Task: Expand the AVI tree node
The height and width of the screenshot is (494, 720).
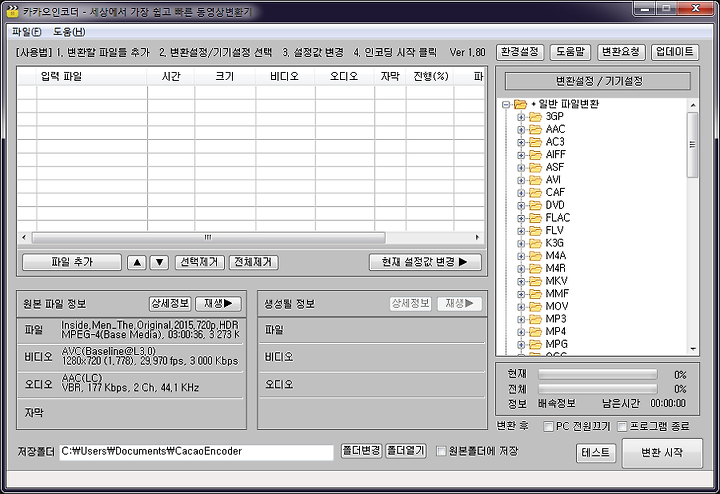Action: tap(521, 180)
